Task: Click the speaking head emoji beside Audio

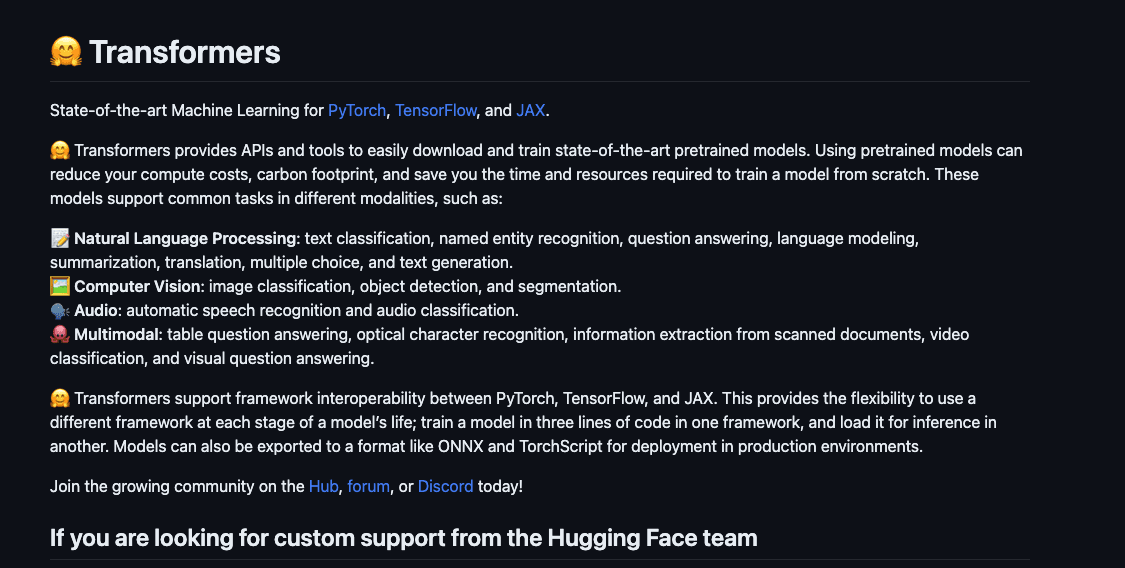Action: click(x=60, y=311)
